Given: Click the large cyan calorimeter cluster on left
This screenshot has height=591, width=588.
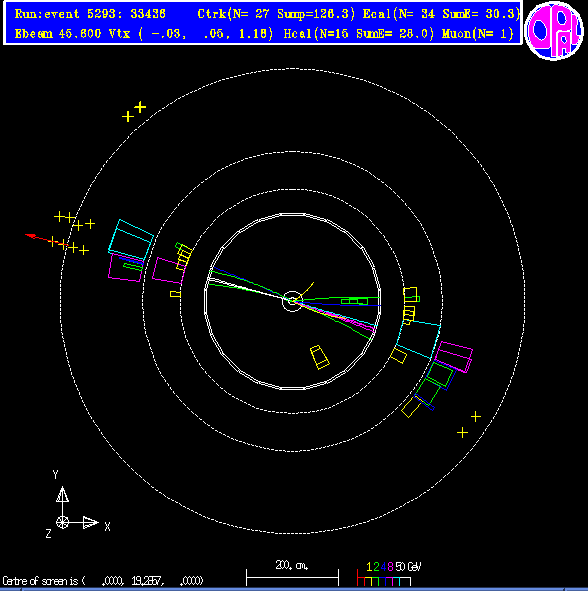Looking at the screenshot, I should [131, 239].
